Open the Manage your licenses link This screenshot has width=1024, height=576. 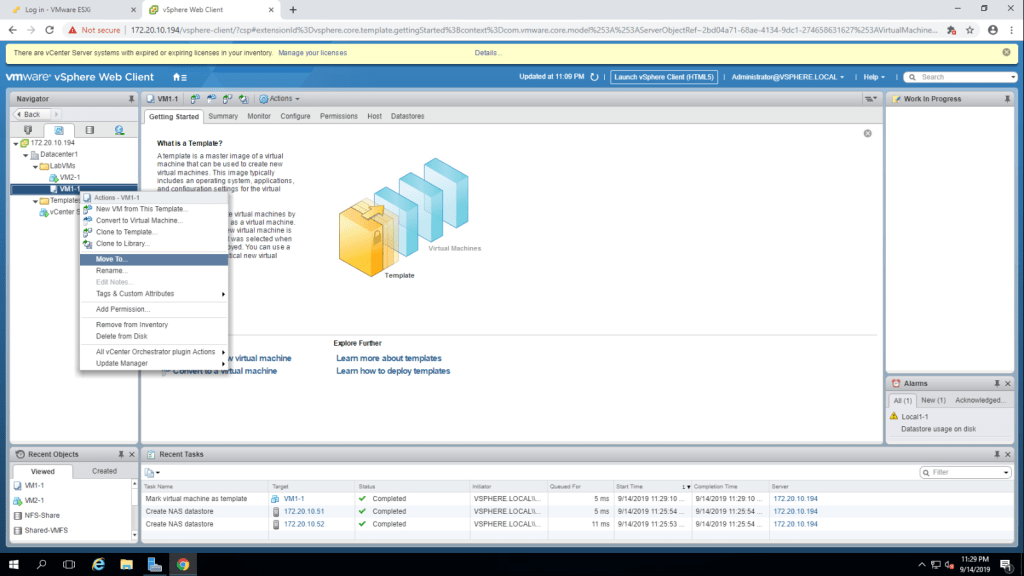pyautogui.click(x=313, y=52)
